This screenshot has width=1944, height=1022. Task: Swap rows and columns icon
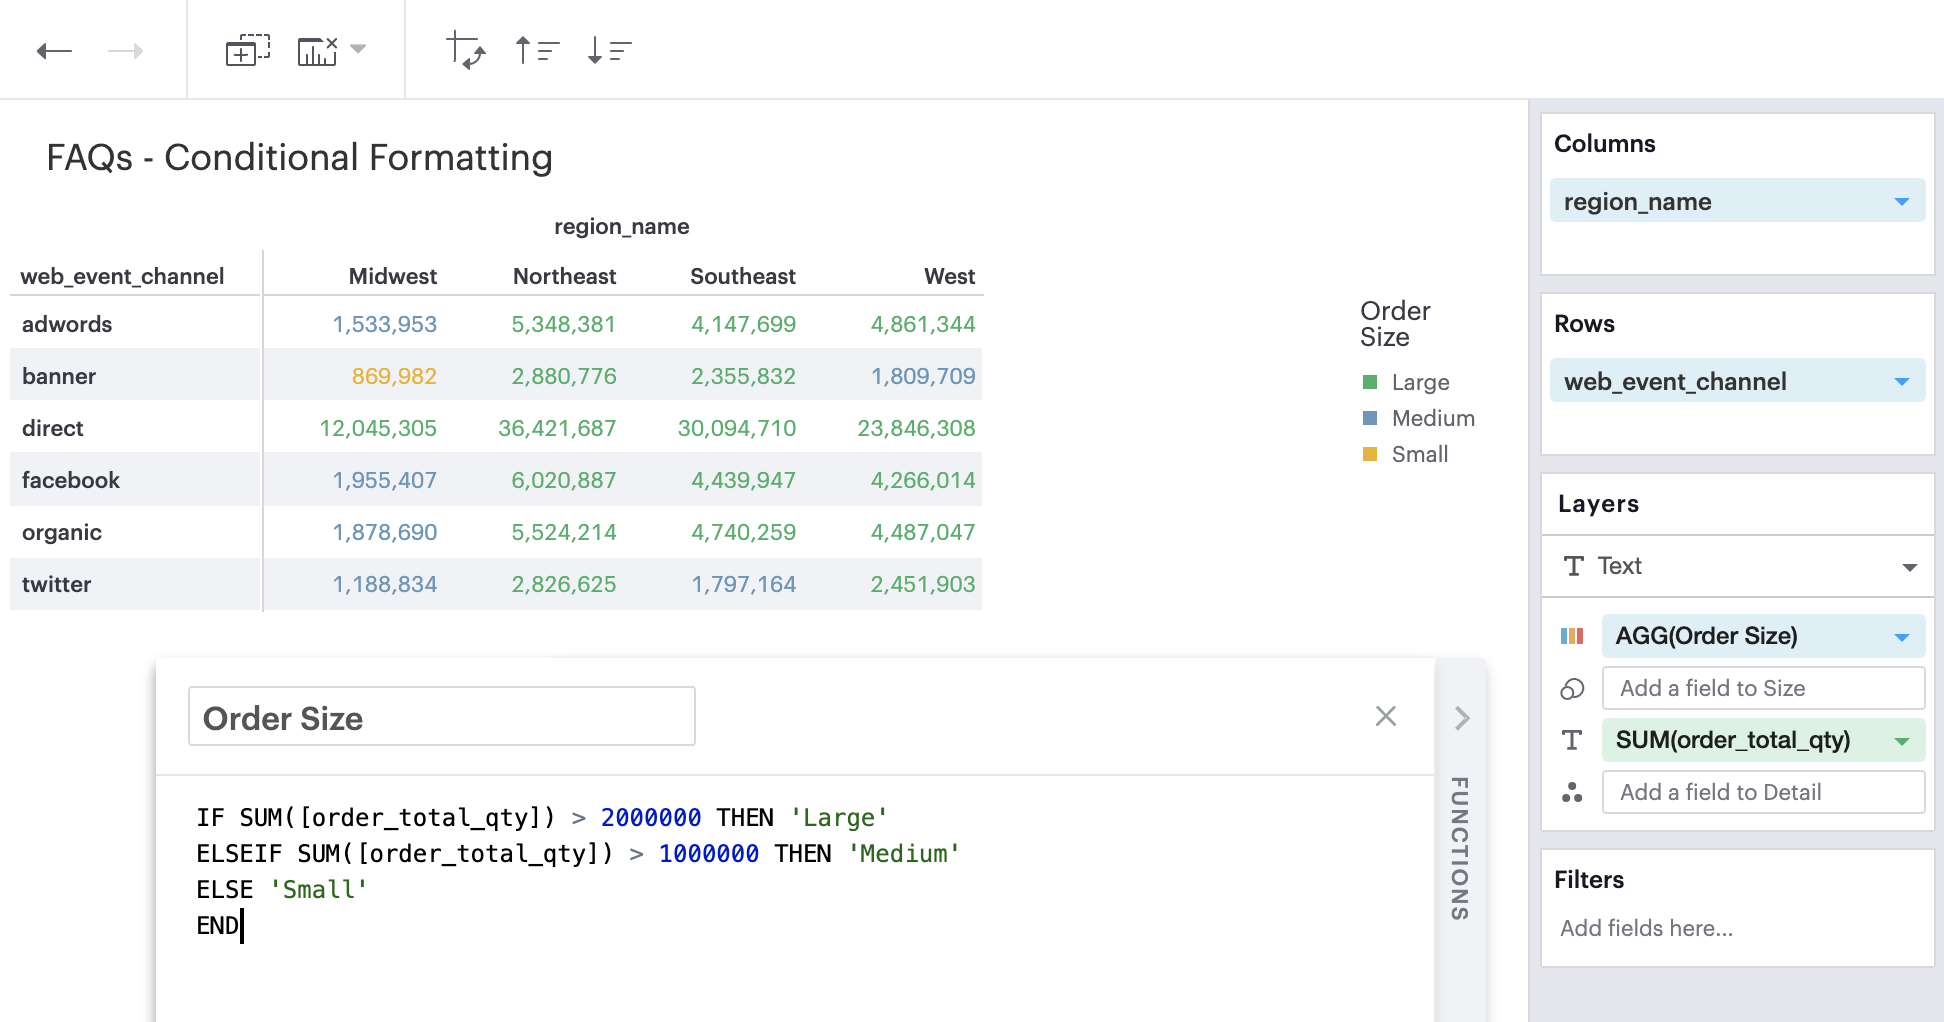(x=465, y=50)
